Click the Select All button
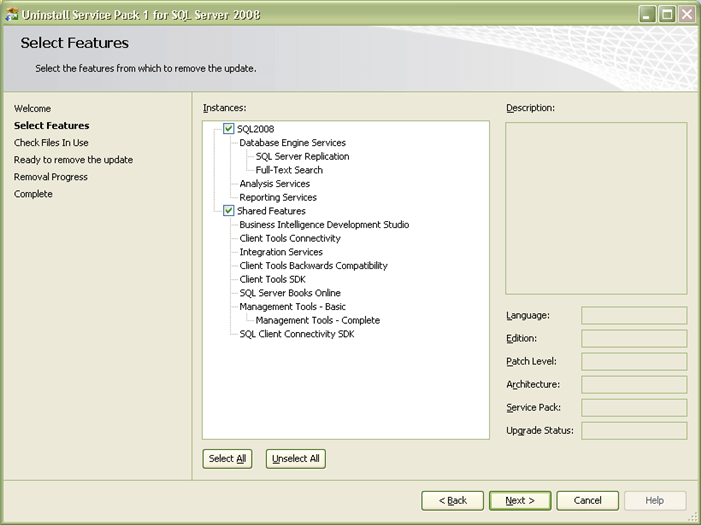Viewport: 701px width, 525px height. tap(227, 459)
